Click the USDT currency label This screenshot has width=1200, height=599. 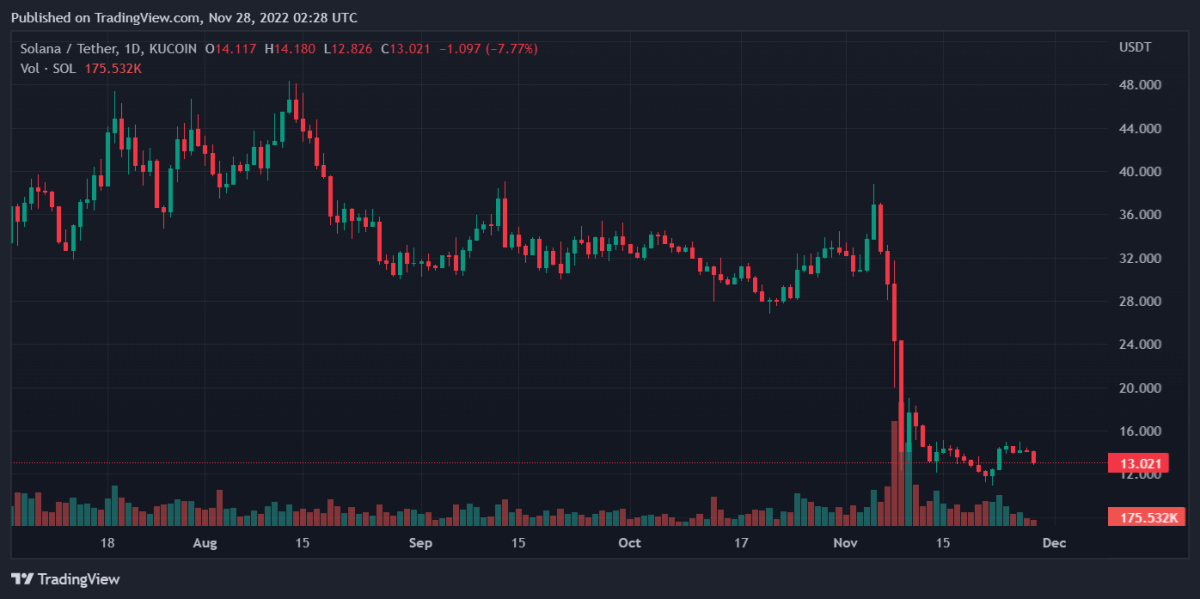pos(1136,48)
